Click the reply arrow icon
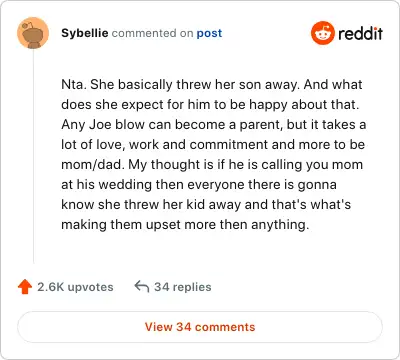 (x=142, y=286)
